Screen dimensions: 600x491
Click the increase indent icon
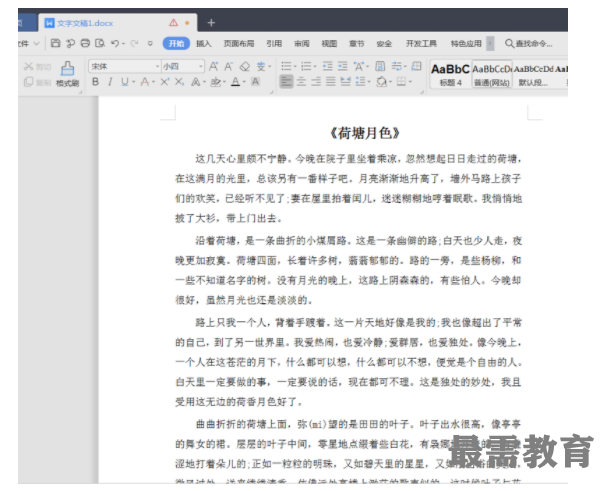[x=342, y=66]
